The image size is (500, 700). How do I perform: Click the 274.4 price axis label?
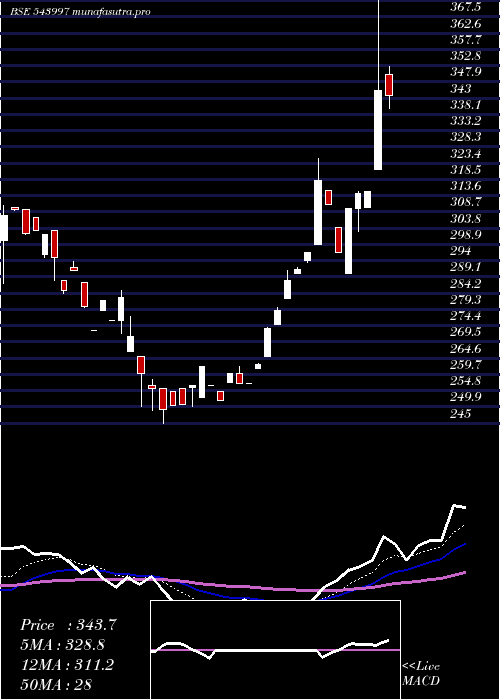pos(466,316)
